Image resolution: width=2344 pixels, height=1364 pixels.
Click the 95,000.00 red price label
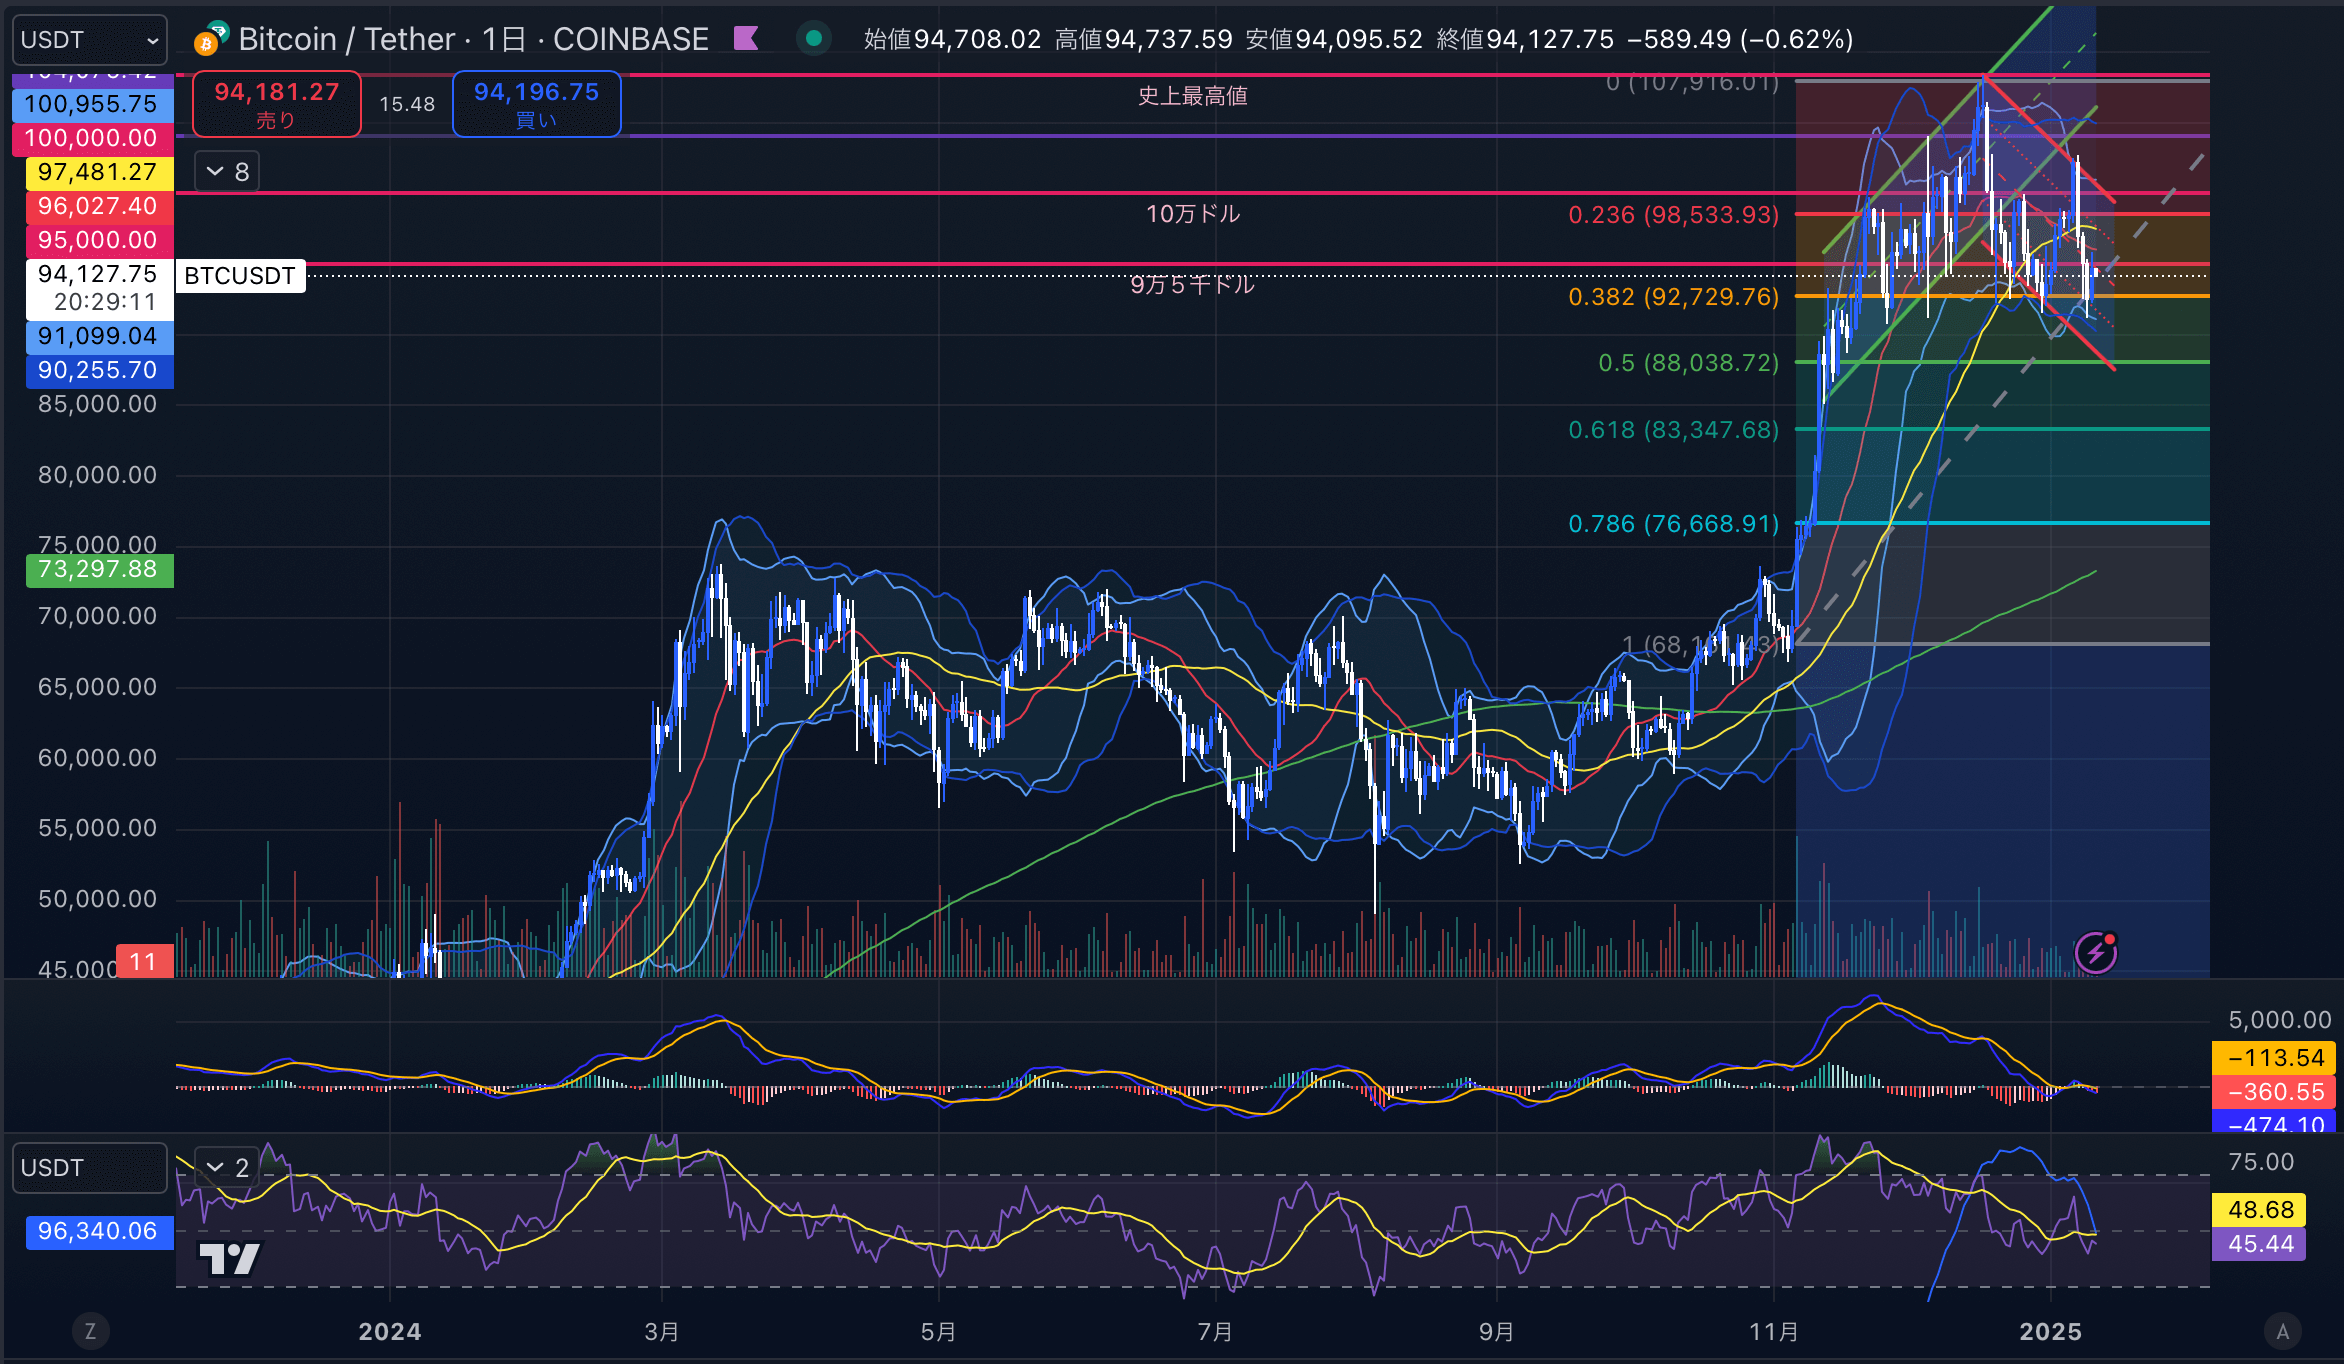pyautogui.click(x=98, y=240)
